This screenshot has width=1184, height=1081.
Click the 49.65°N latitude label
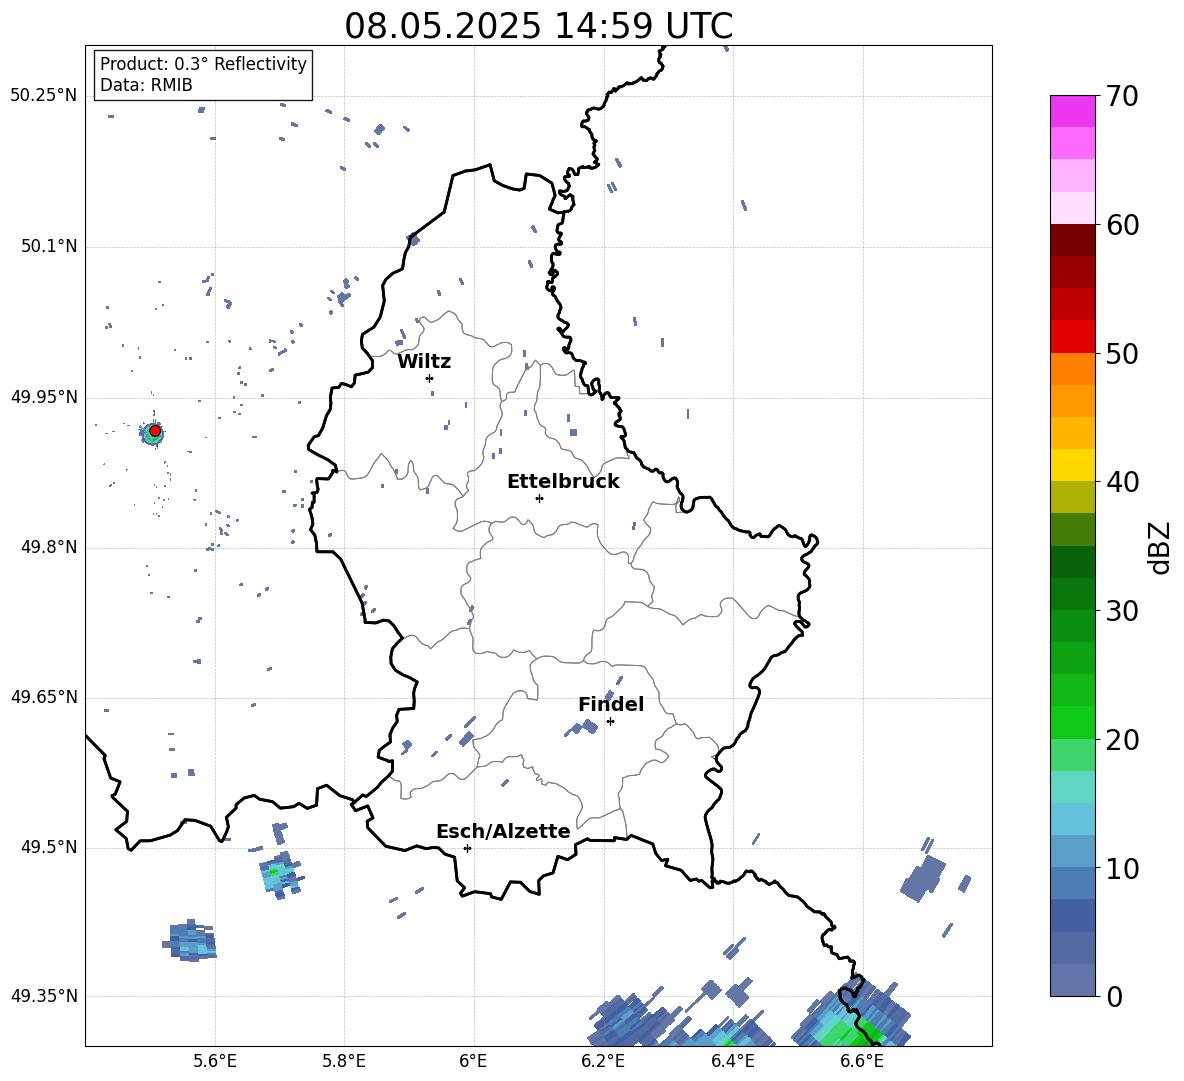pos(44,696)
